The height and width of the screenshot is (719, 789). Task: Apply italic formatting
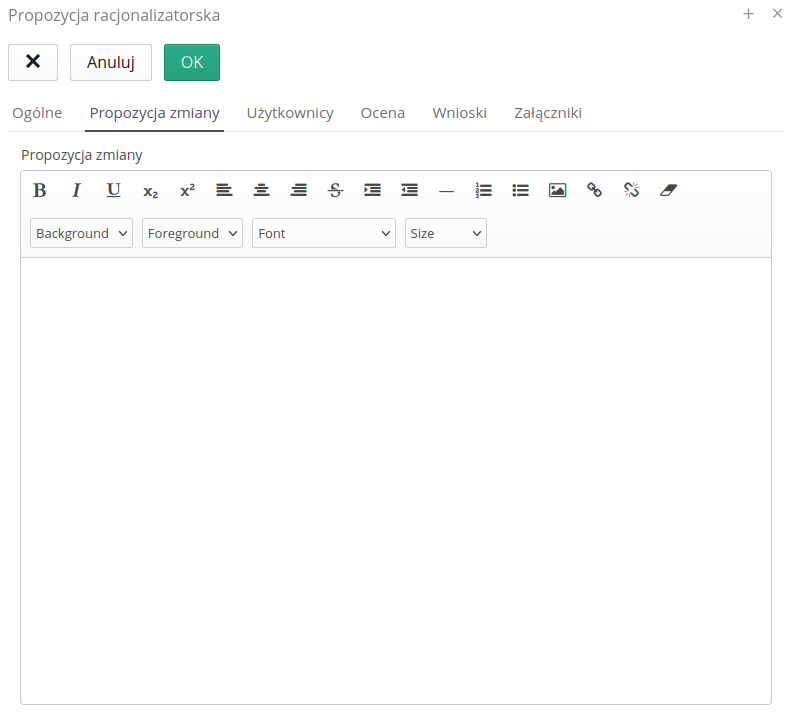76,190
